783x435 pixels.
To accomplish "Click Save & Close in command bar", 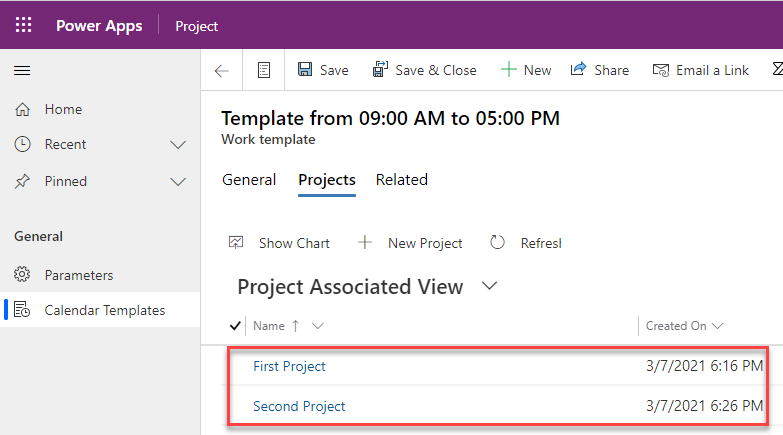I will (x=424, y=70).
